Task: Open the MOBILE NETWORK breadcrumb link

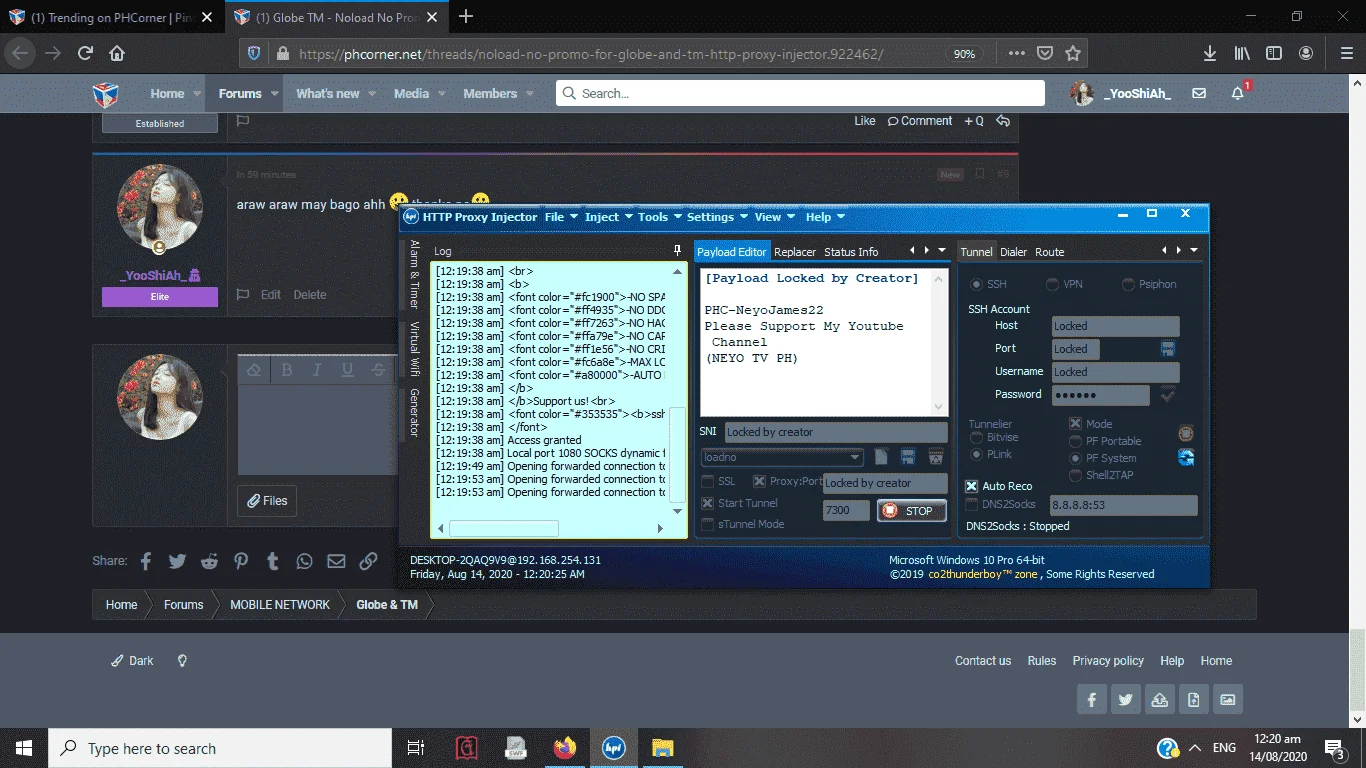Action: coord(280,605)
